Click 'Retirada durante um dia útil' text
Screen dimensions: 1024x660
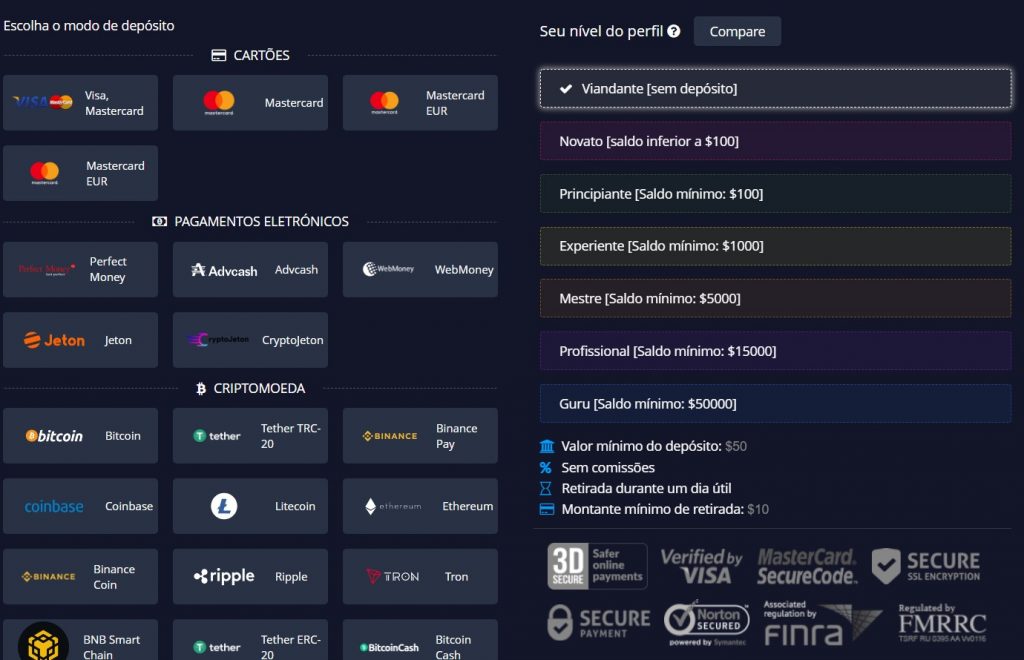pos(647,488)
